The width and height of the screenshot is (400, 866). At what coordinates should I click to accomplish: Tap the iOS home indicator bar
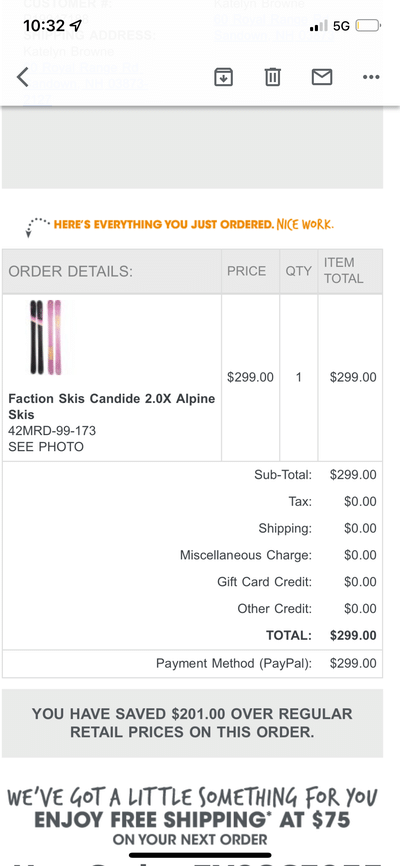click(200, 856)
